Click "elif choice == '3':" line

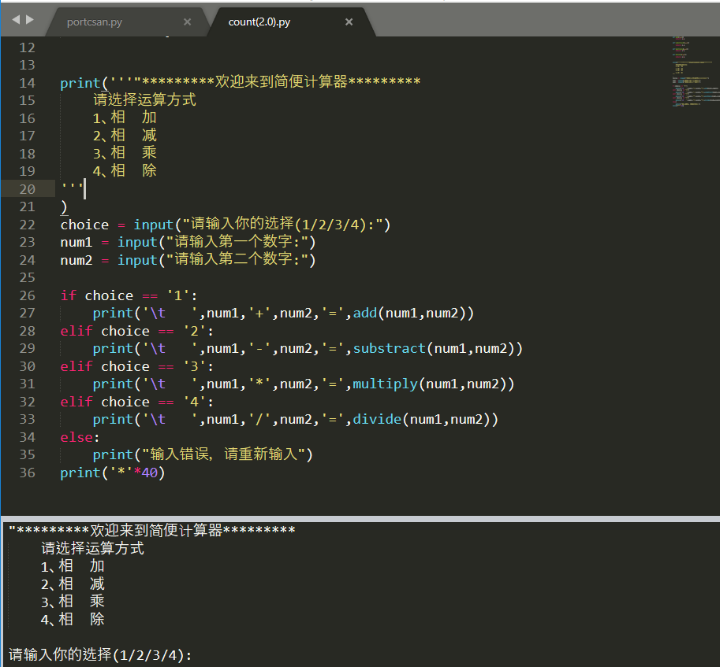pyautogui.click(x=137, y=366)
